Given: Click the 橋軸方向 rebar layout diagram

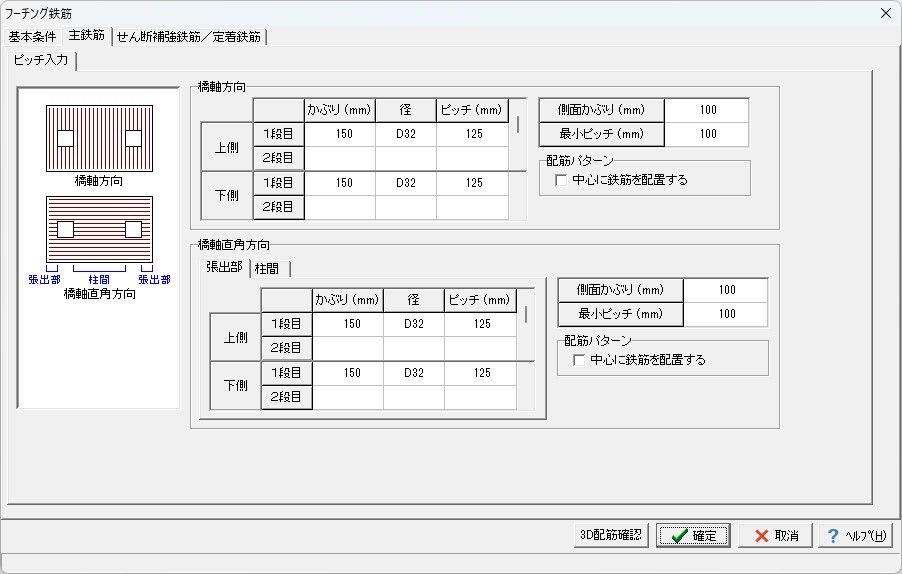Looking at the screenshot, I should click(100, 139).
